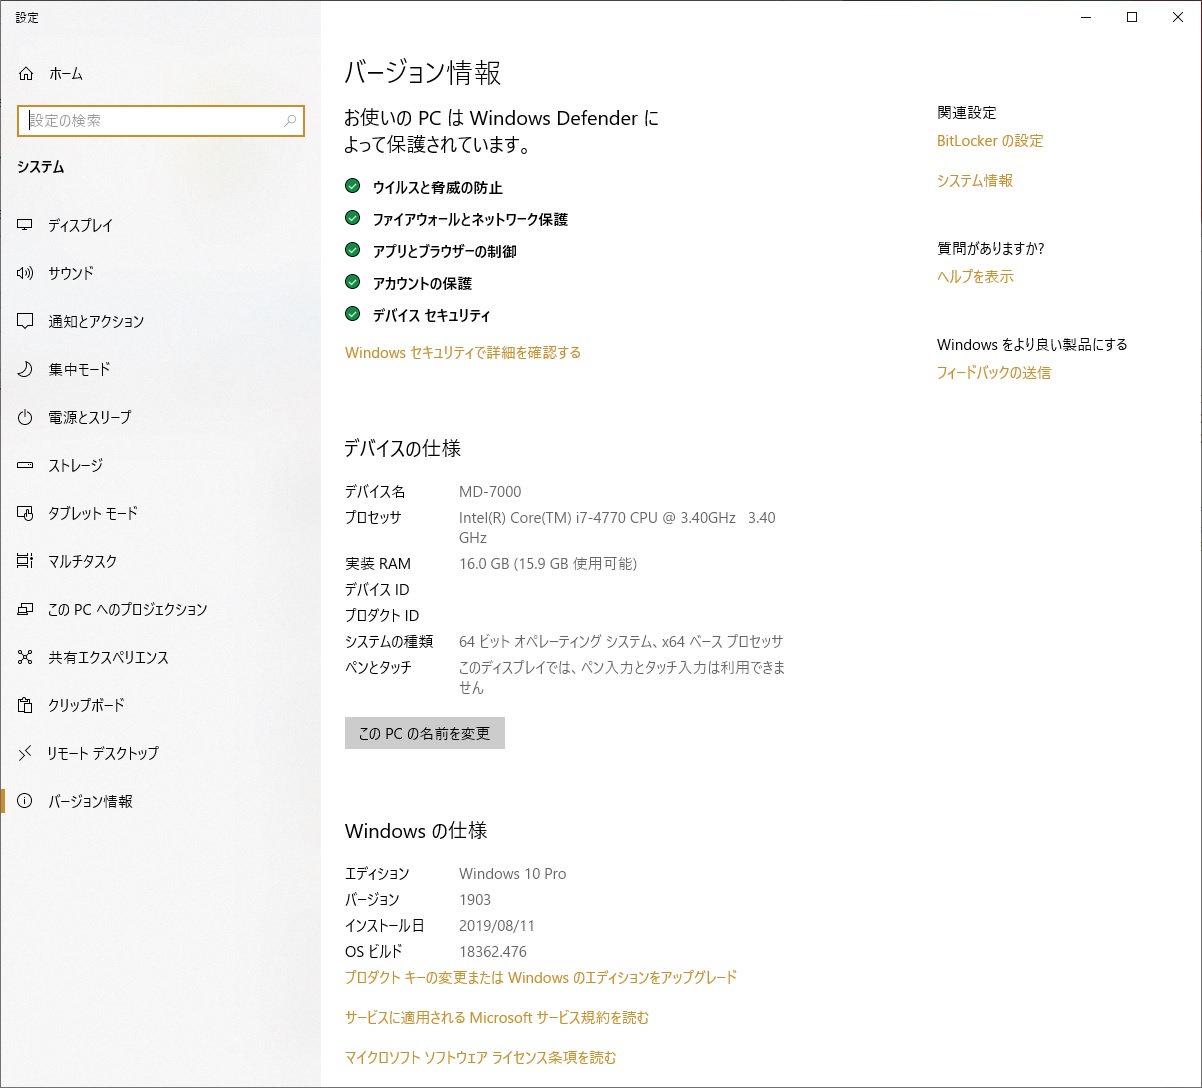Select ディスプレイ in the sidebar
1202x1088 pixels.
(x=160, y=226)
